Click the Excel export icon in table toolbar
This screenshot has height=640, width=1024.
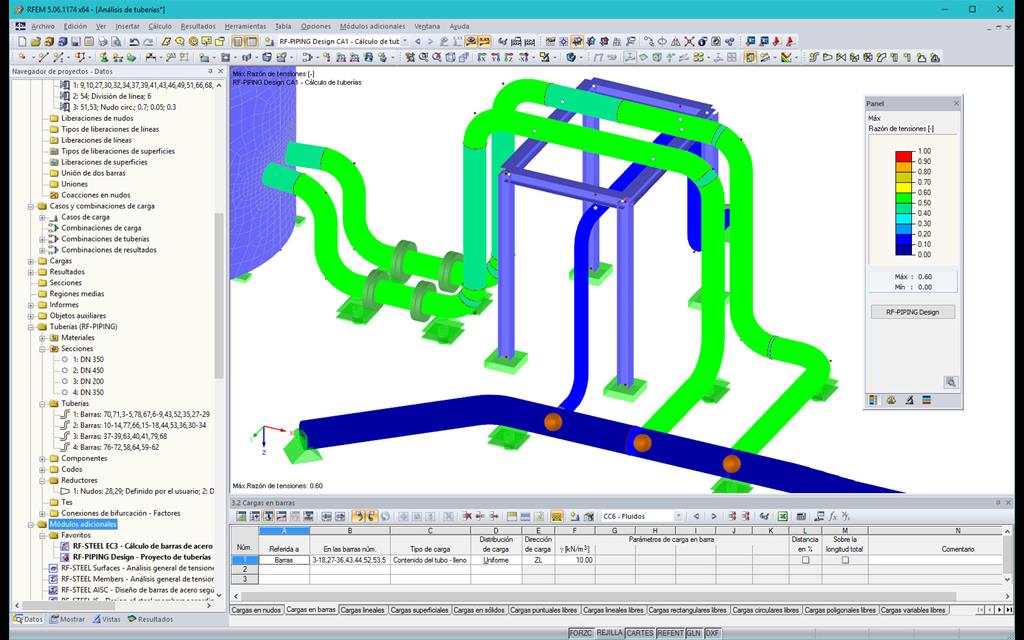tap(783, 517)
